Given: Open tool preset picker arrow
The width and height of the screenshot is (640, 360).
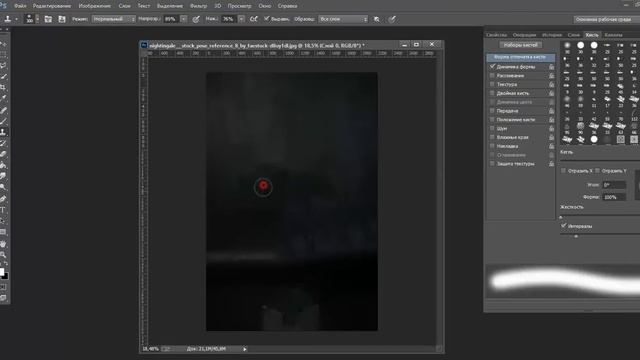Looking at the screenshot, I should [x=16, y=19].
